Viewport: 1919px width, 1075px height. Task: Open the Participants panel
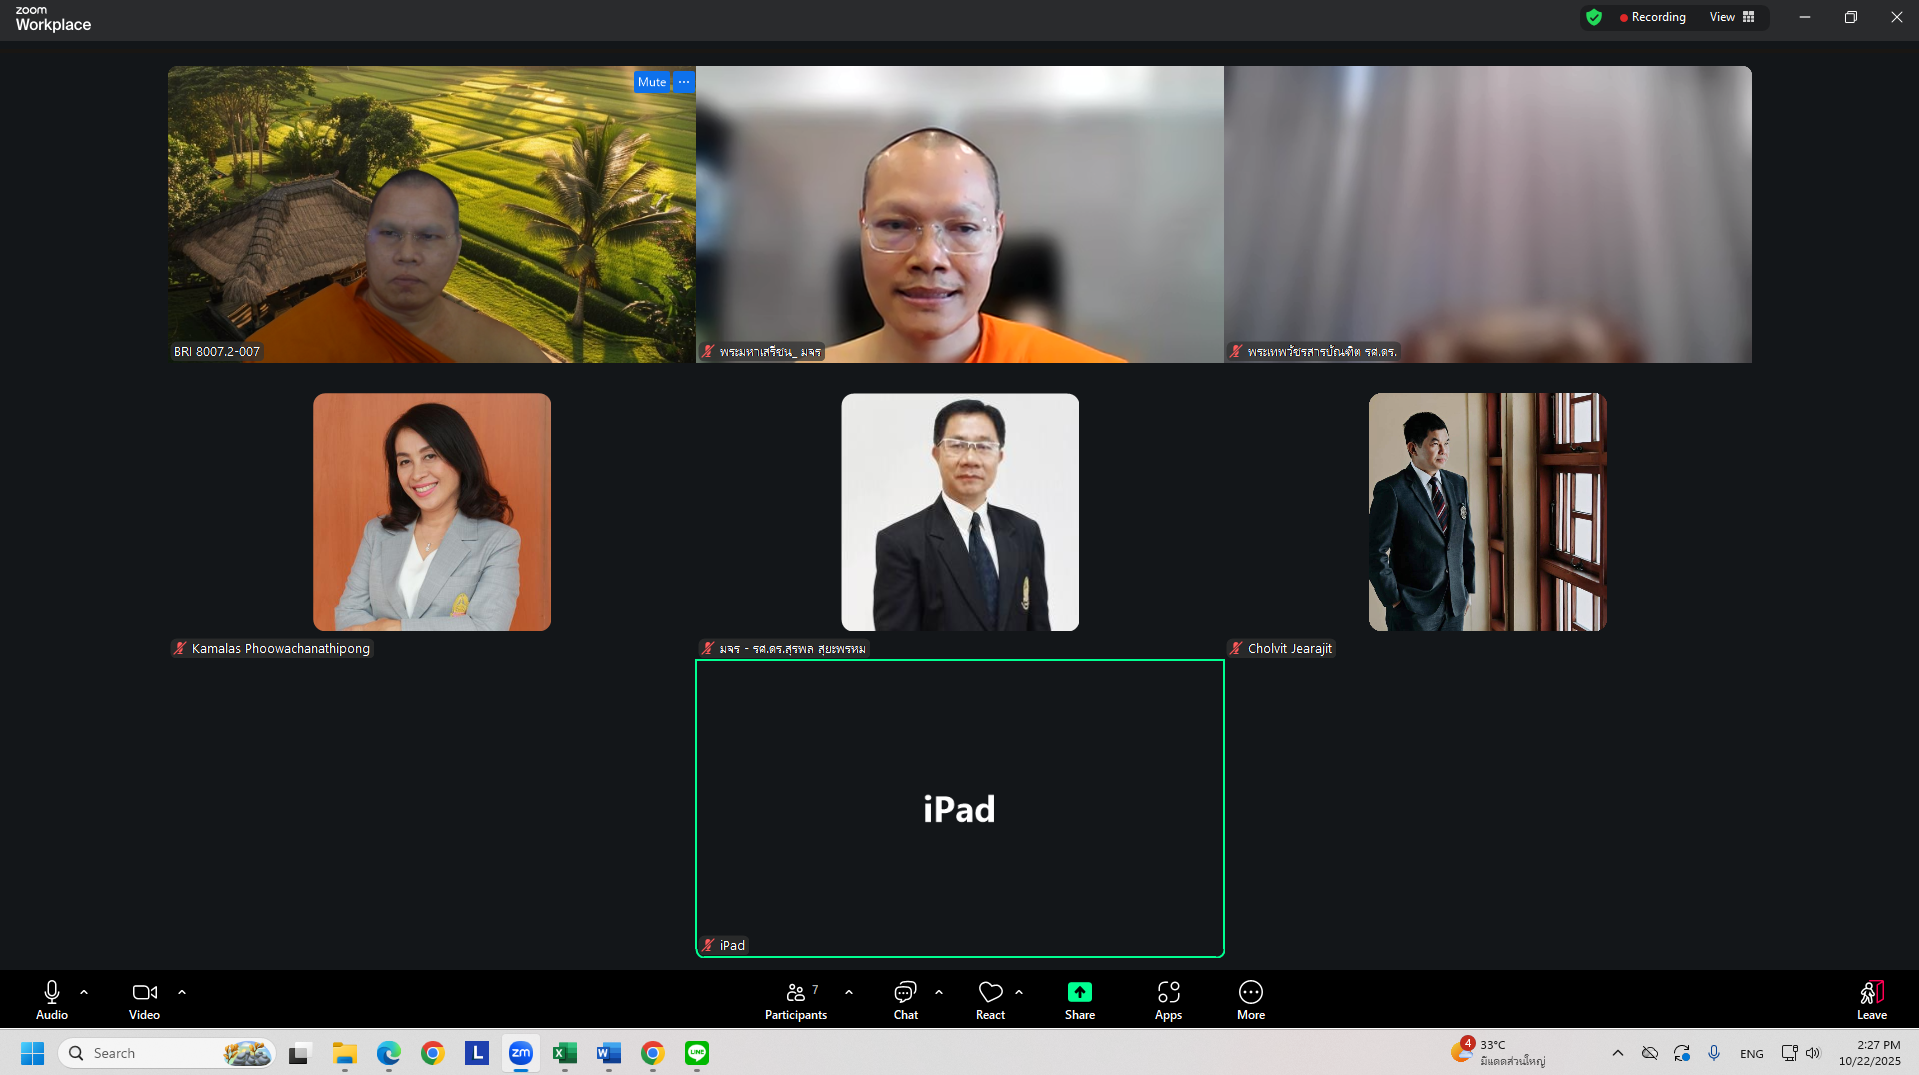[x=795, y=1000]
